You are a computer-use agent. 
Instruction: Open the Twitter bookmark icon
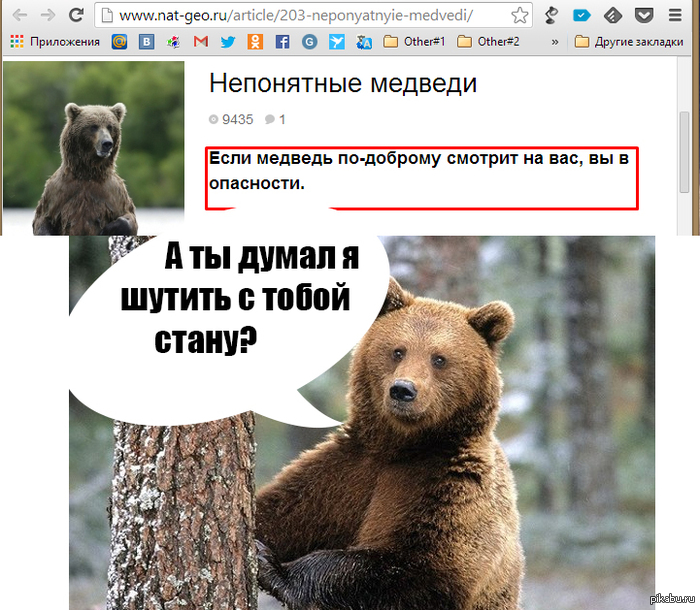[228, 42]
